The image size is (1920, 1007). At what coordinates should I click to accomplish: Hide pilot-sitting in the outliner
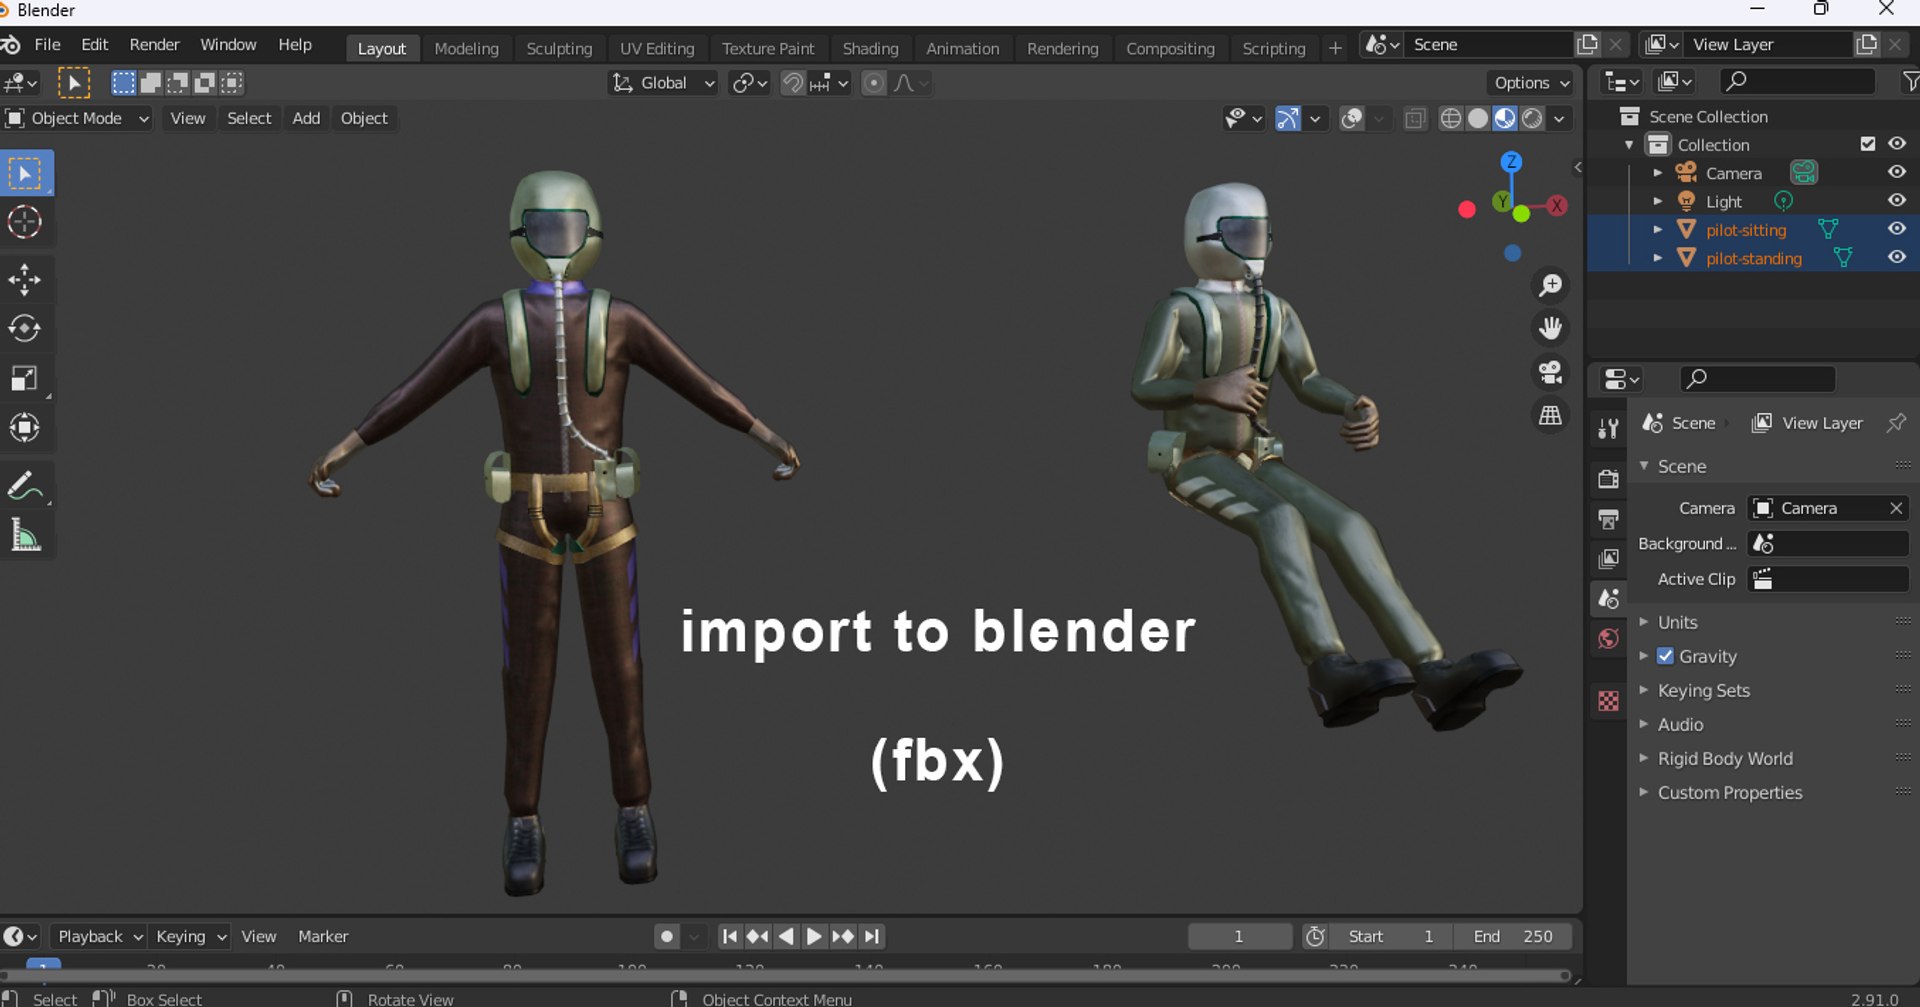[1896, 229]
